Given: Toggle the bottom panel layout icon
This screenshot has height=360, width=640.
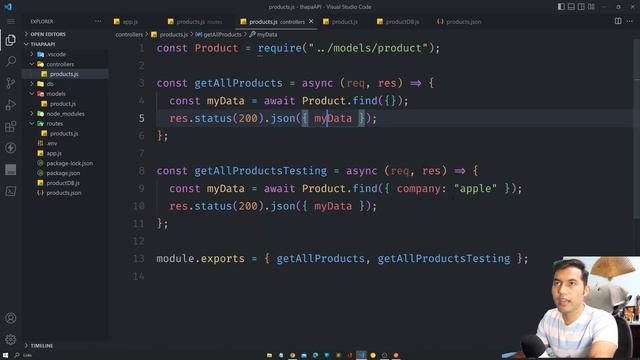Looking at the screenshot, I should pyautogui.click(x=571, y=7).
